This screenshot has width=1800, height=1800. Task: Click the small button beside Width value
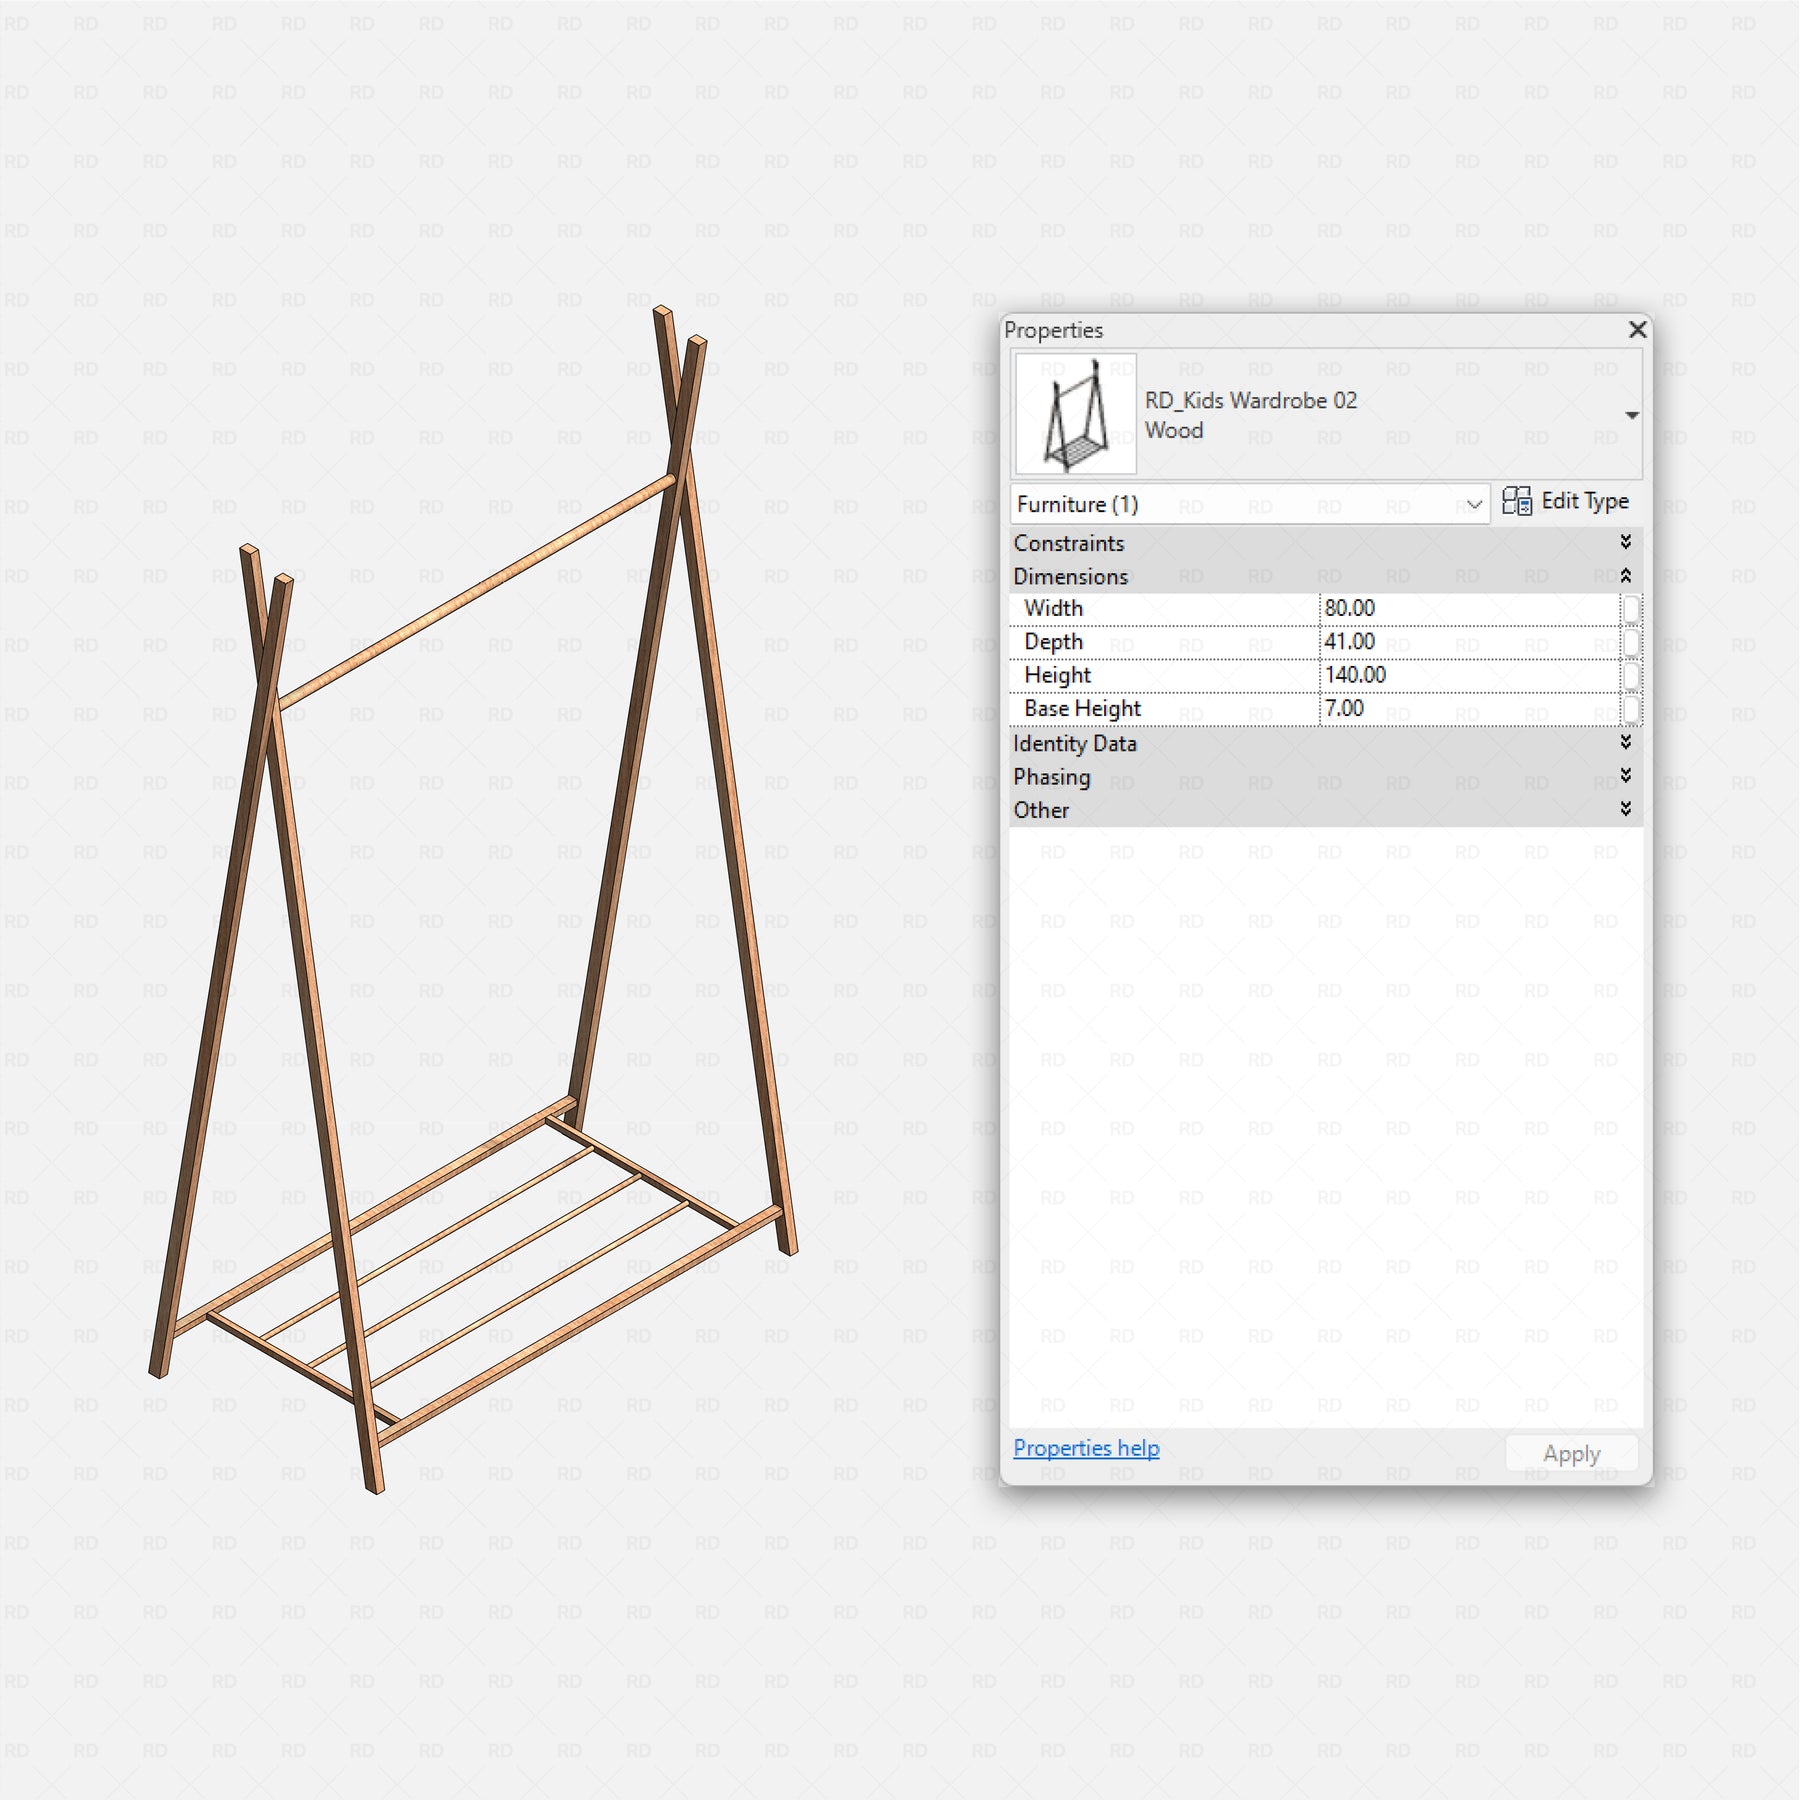pyautogui.click(x=1631, y=609)
